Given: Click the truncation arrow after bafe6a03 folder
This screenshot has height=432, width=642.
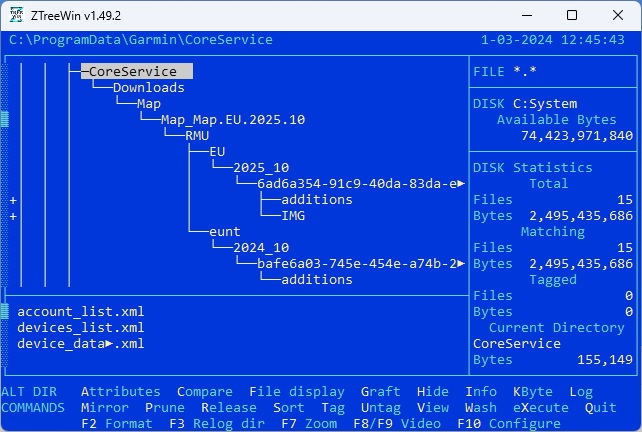Looking at the screenshot, I should pyautogui.click(x=461, y=264).
